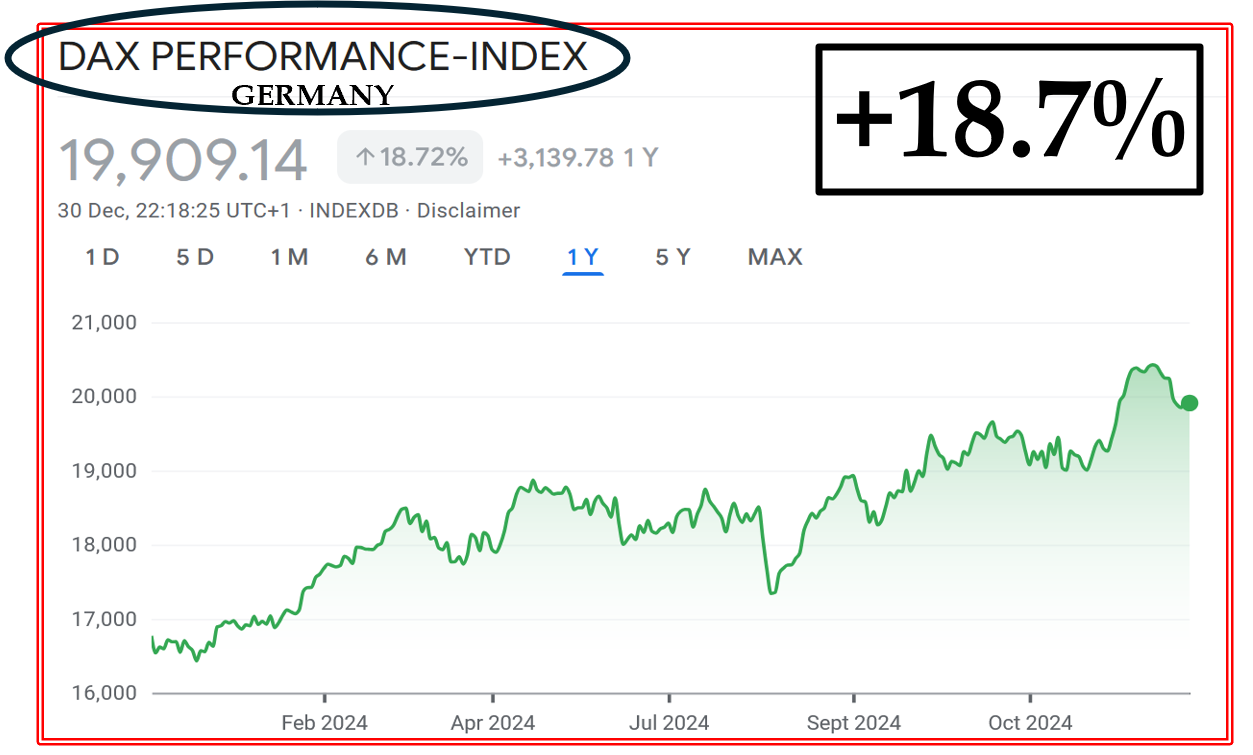Switch to the 6 M range tab
The width and height of the screenshot is (1253, 755).
pyautogui.click(x=386, y=257)
